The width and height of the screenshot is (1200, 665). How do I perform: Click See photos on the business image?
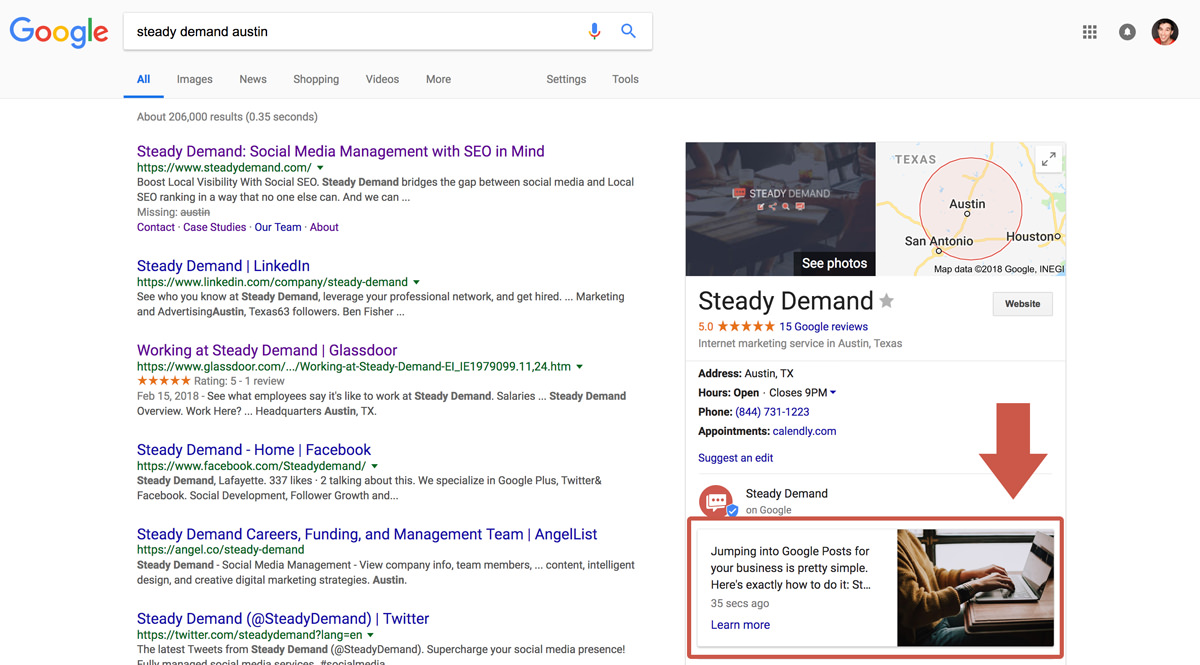834,263
